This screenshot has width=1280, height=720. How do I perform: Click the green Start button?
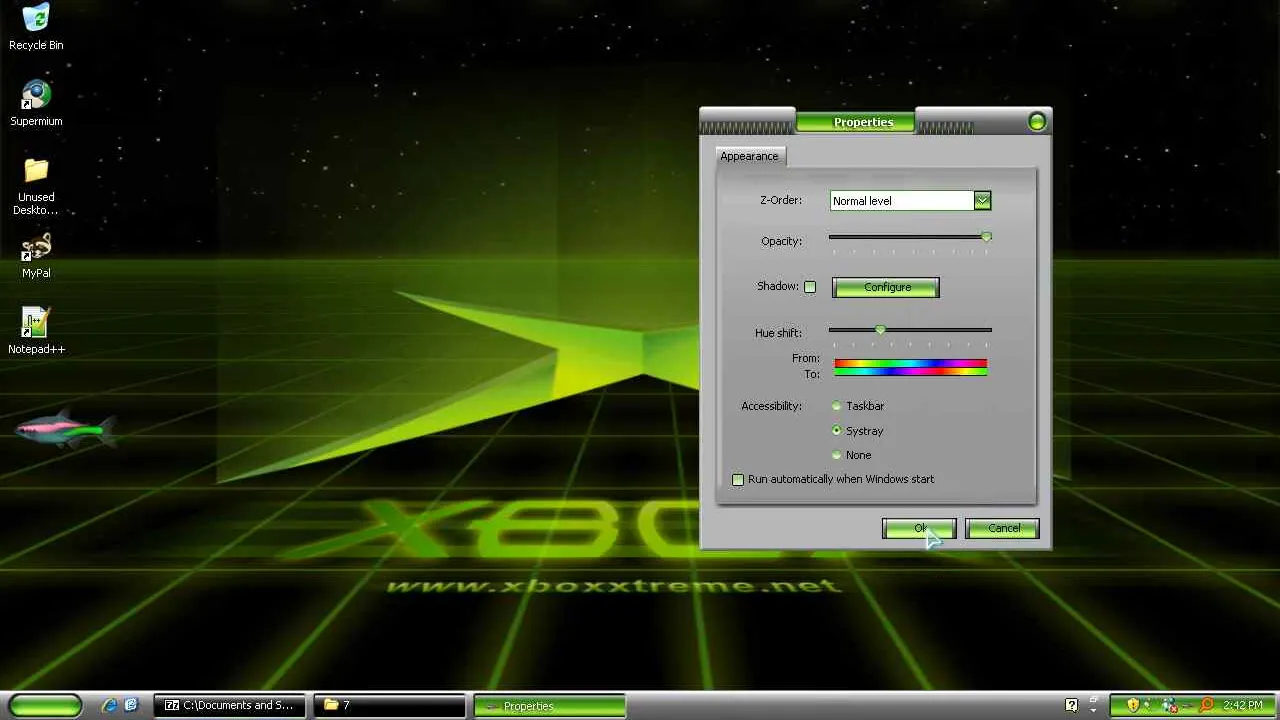click(45, 705)
